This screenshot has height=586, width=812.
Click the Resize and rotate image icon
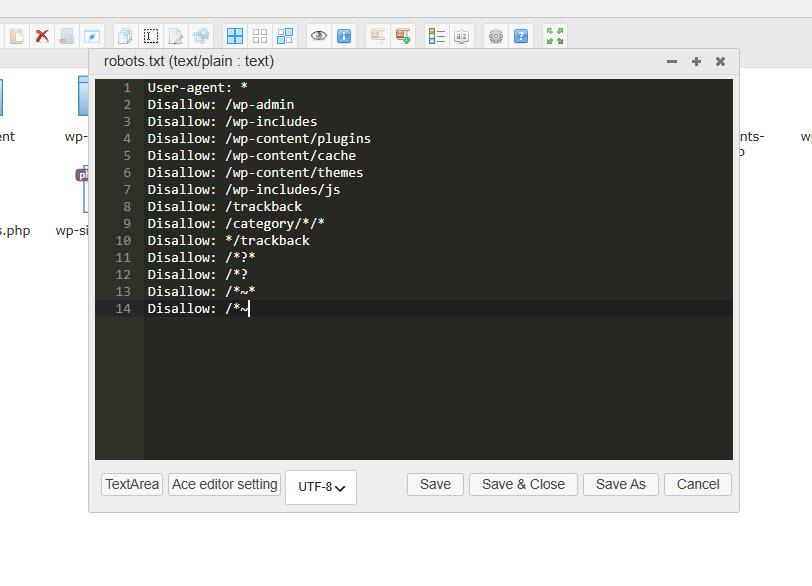(x=201, y=36)
